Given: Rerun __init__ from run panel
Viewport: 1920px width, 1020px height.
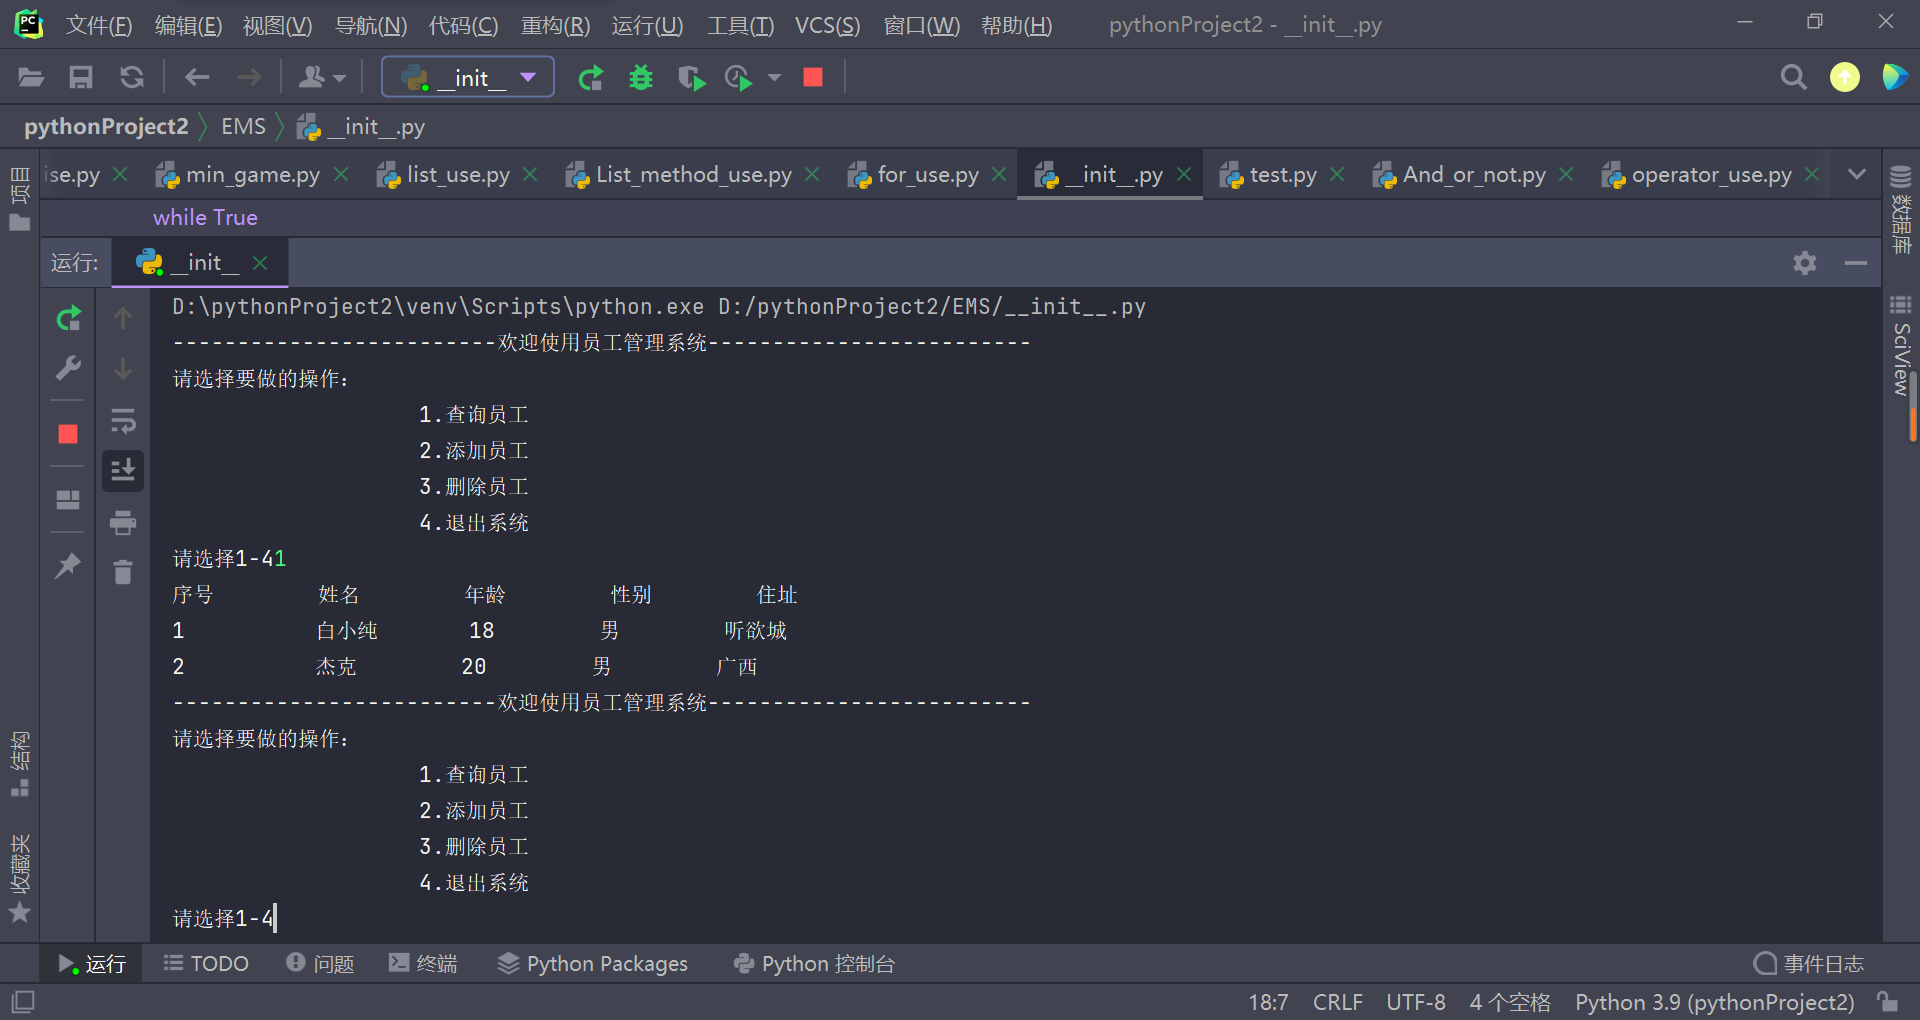Looking at the screenshot, I should tap(68, 319).
